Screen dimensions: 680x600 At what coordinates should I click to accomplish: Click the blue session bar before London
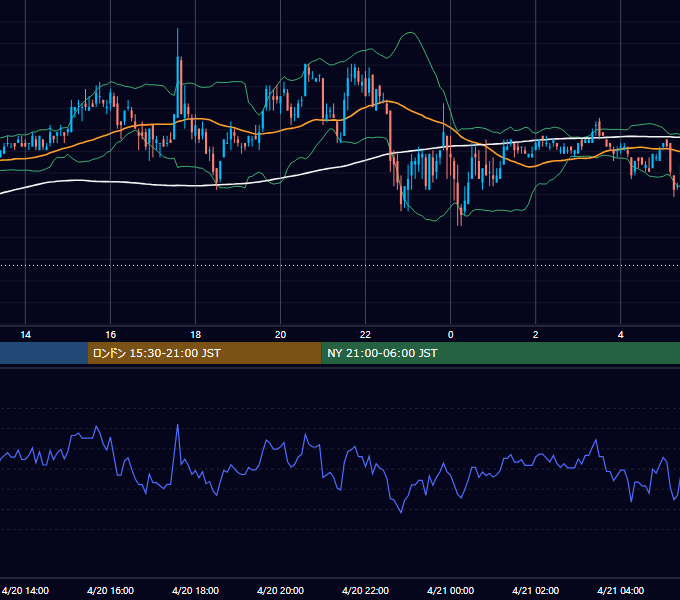coord(44,353)
